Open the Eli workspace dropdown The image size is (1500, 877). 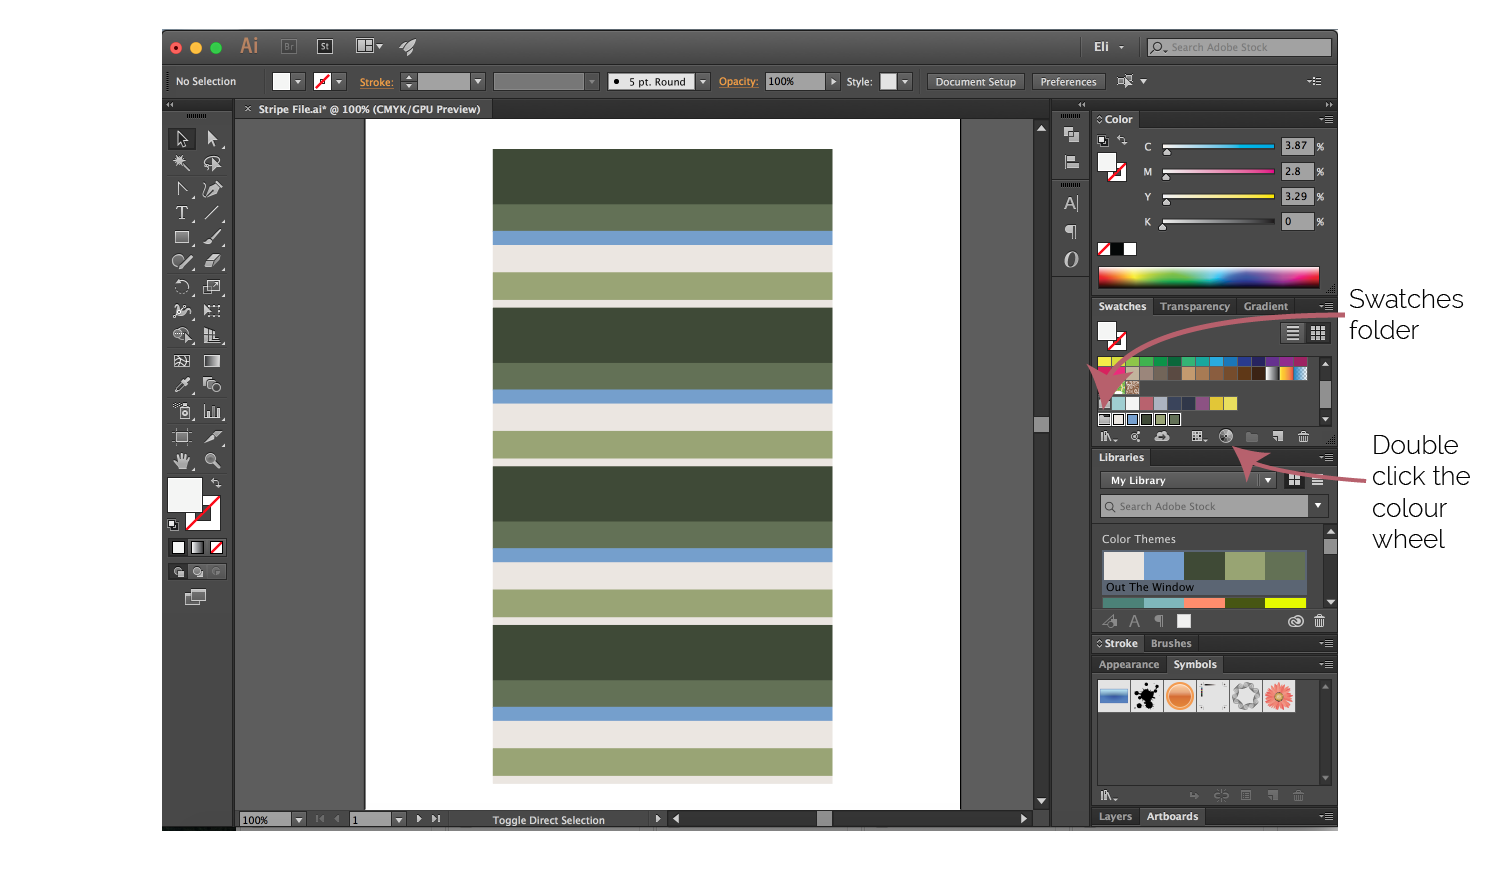(1109, 47)
